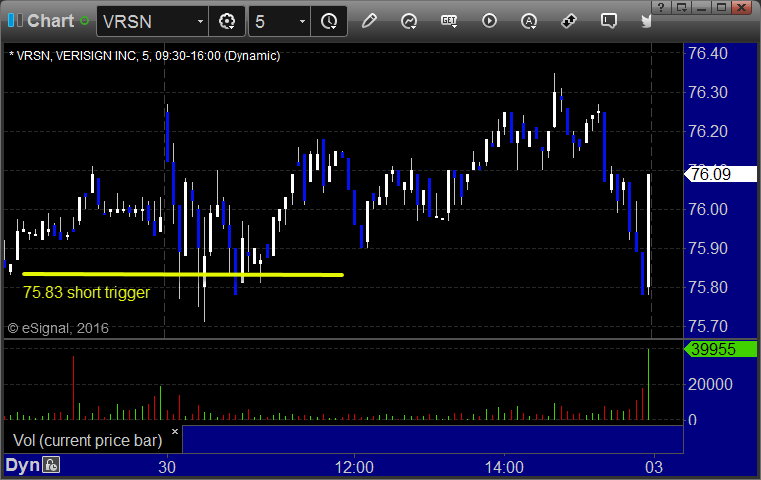Click the 76.09 current price marker
Image resolution: width=761 pixels, height=480 pixels.
click(720, 174)
